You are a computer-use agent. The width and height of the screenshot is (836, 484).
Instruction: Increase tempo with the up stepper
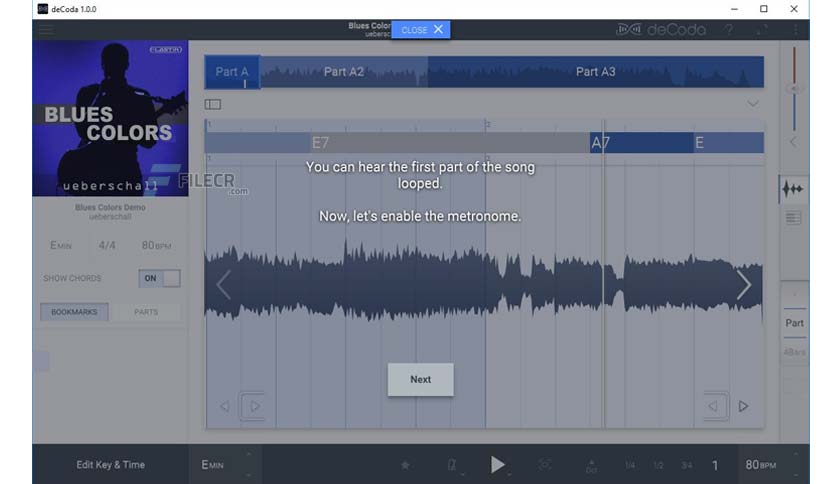pyautogui.click(x=795, y=455)
